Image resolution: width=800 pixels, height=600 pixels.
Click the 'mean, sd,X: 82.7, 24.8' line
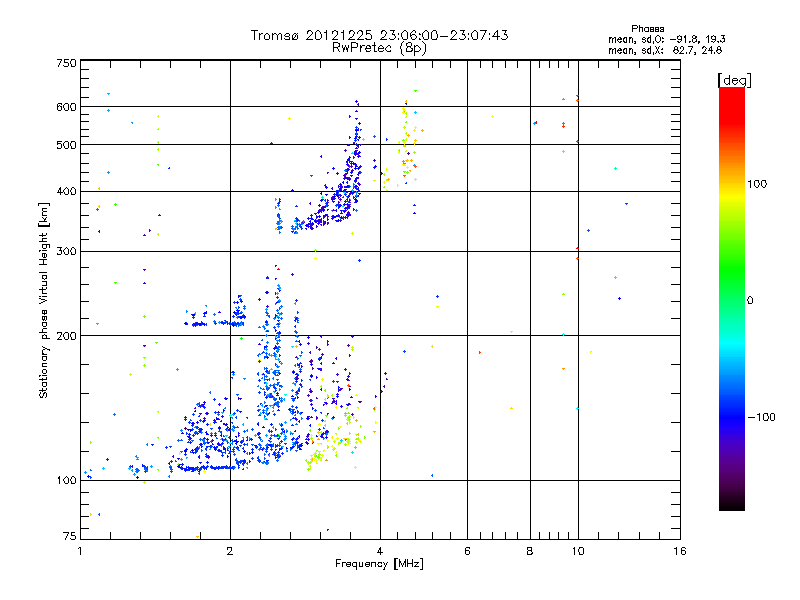665,50
